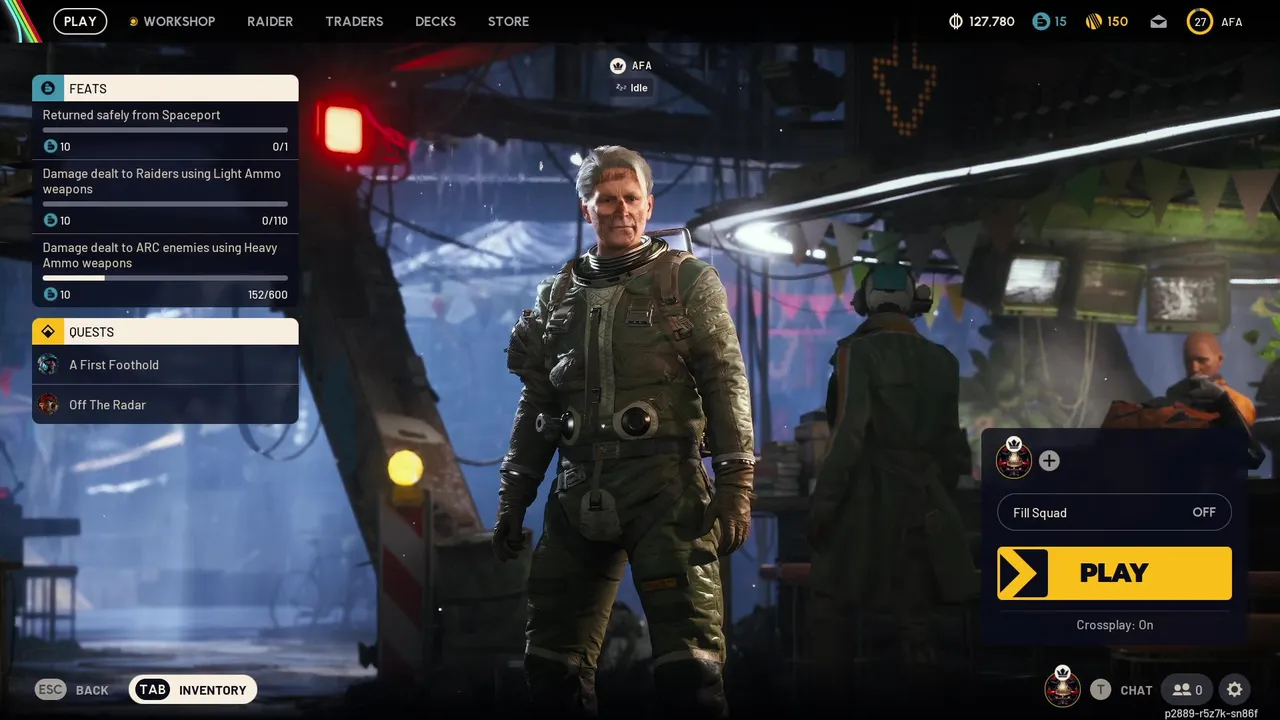Click the Cred reward icon of Heavy Ammo feat
1280x720 pixels.
[50, 295]
